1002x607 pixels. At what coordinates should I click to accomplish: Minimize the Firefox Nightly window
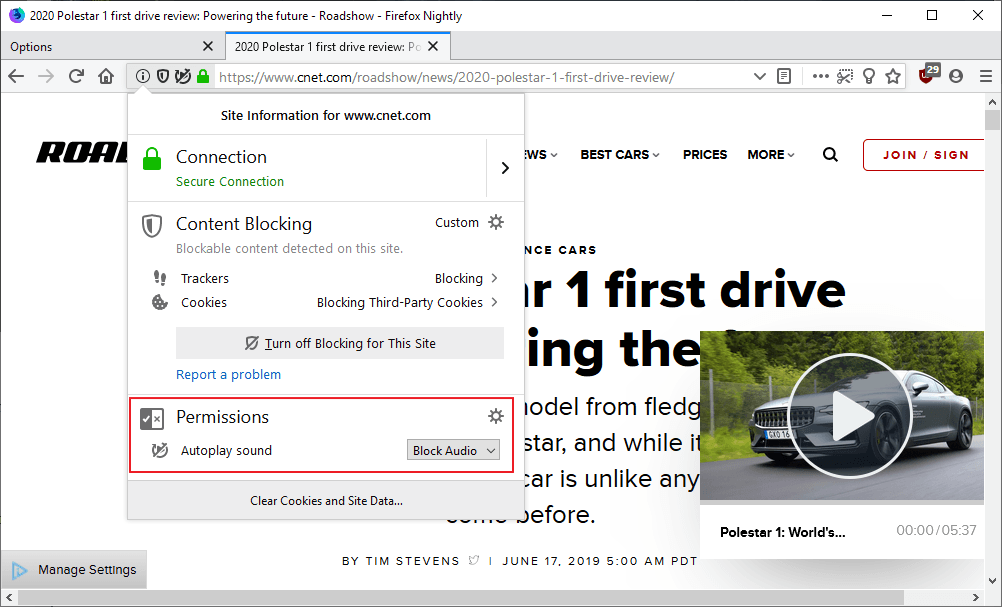886,15
